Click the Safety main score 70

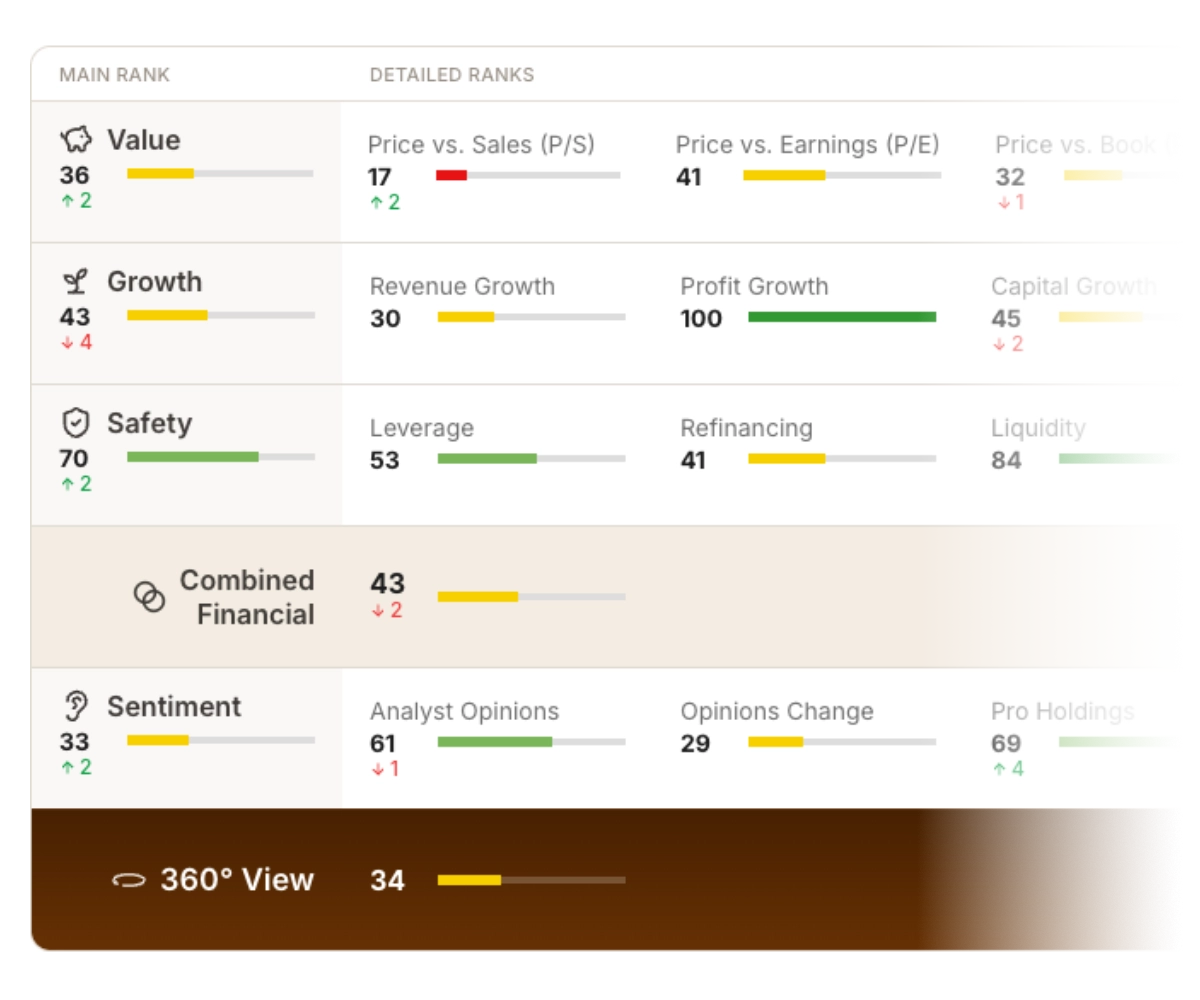coord(74,459)
